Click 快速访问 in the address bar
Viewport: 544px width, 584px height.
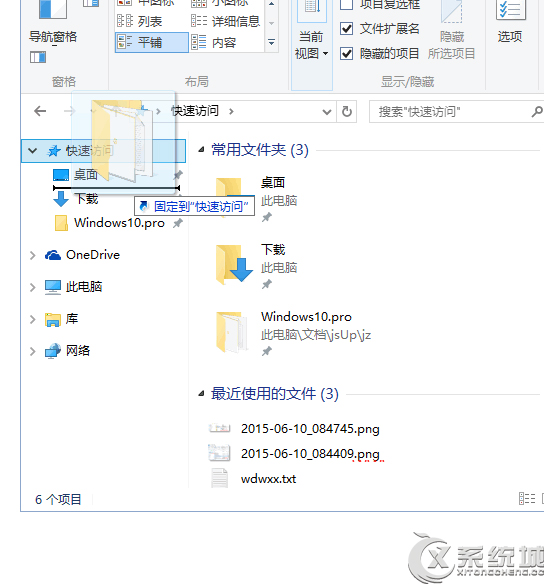(x=195, y=111)
